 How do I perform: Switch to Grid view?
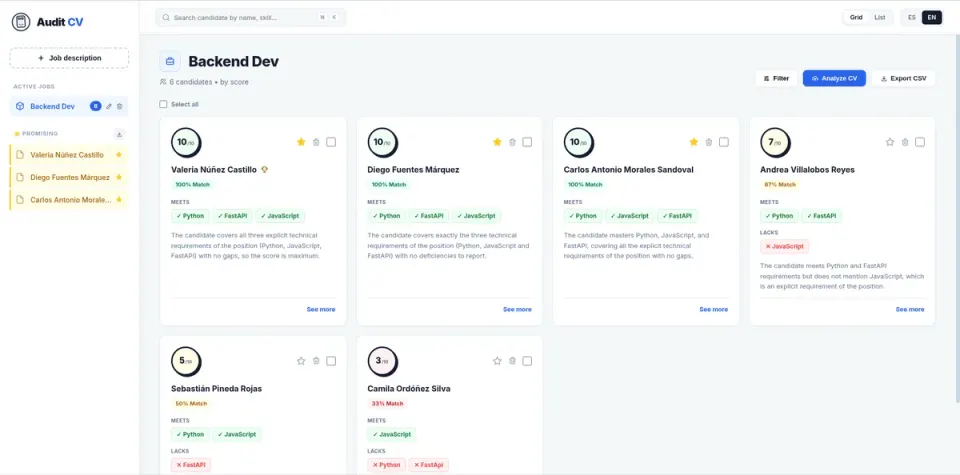point(857,18)
